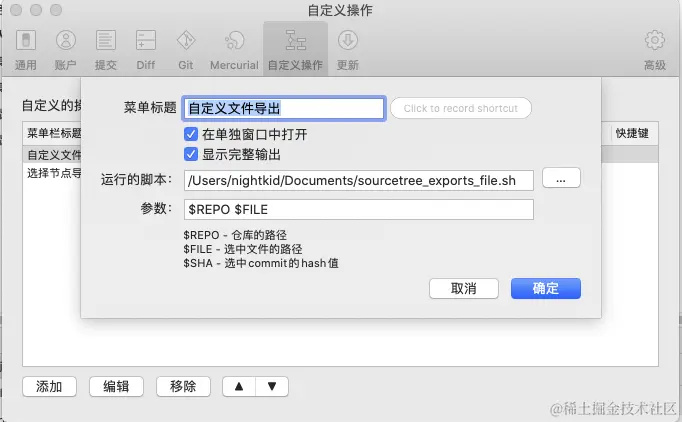Toggle the 显示完整输出 checkbox
Screen dimensions: 682x422
tap(191, 154)
